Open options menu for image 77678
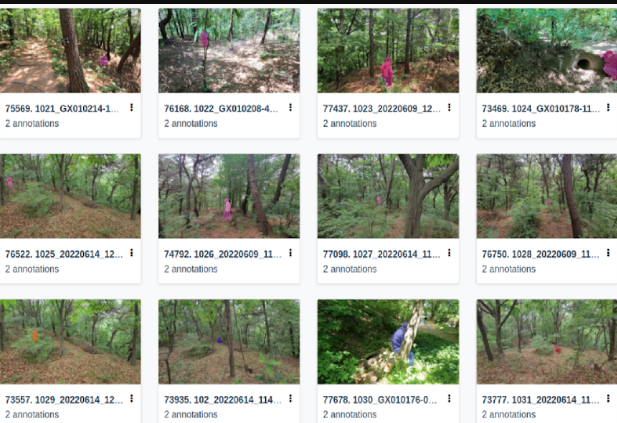The image size is (617, 423). [449, 399]
